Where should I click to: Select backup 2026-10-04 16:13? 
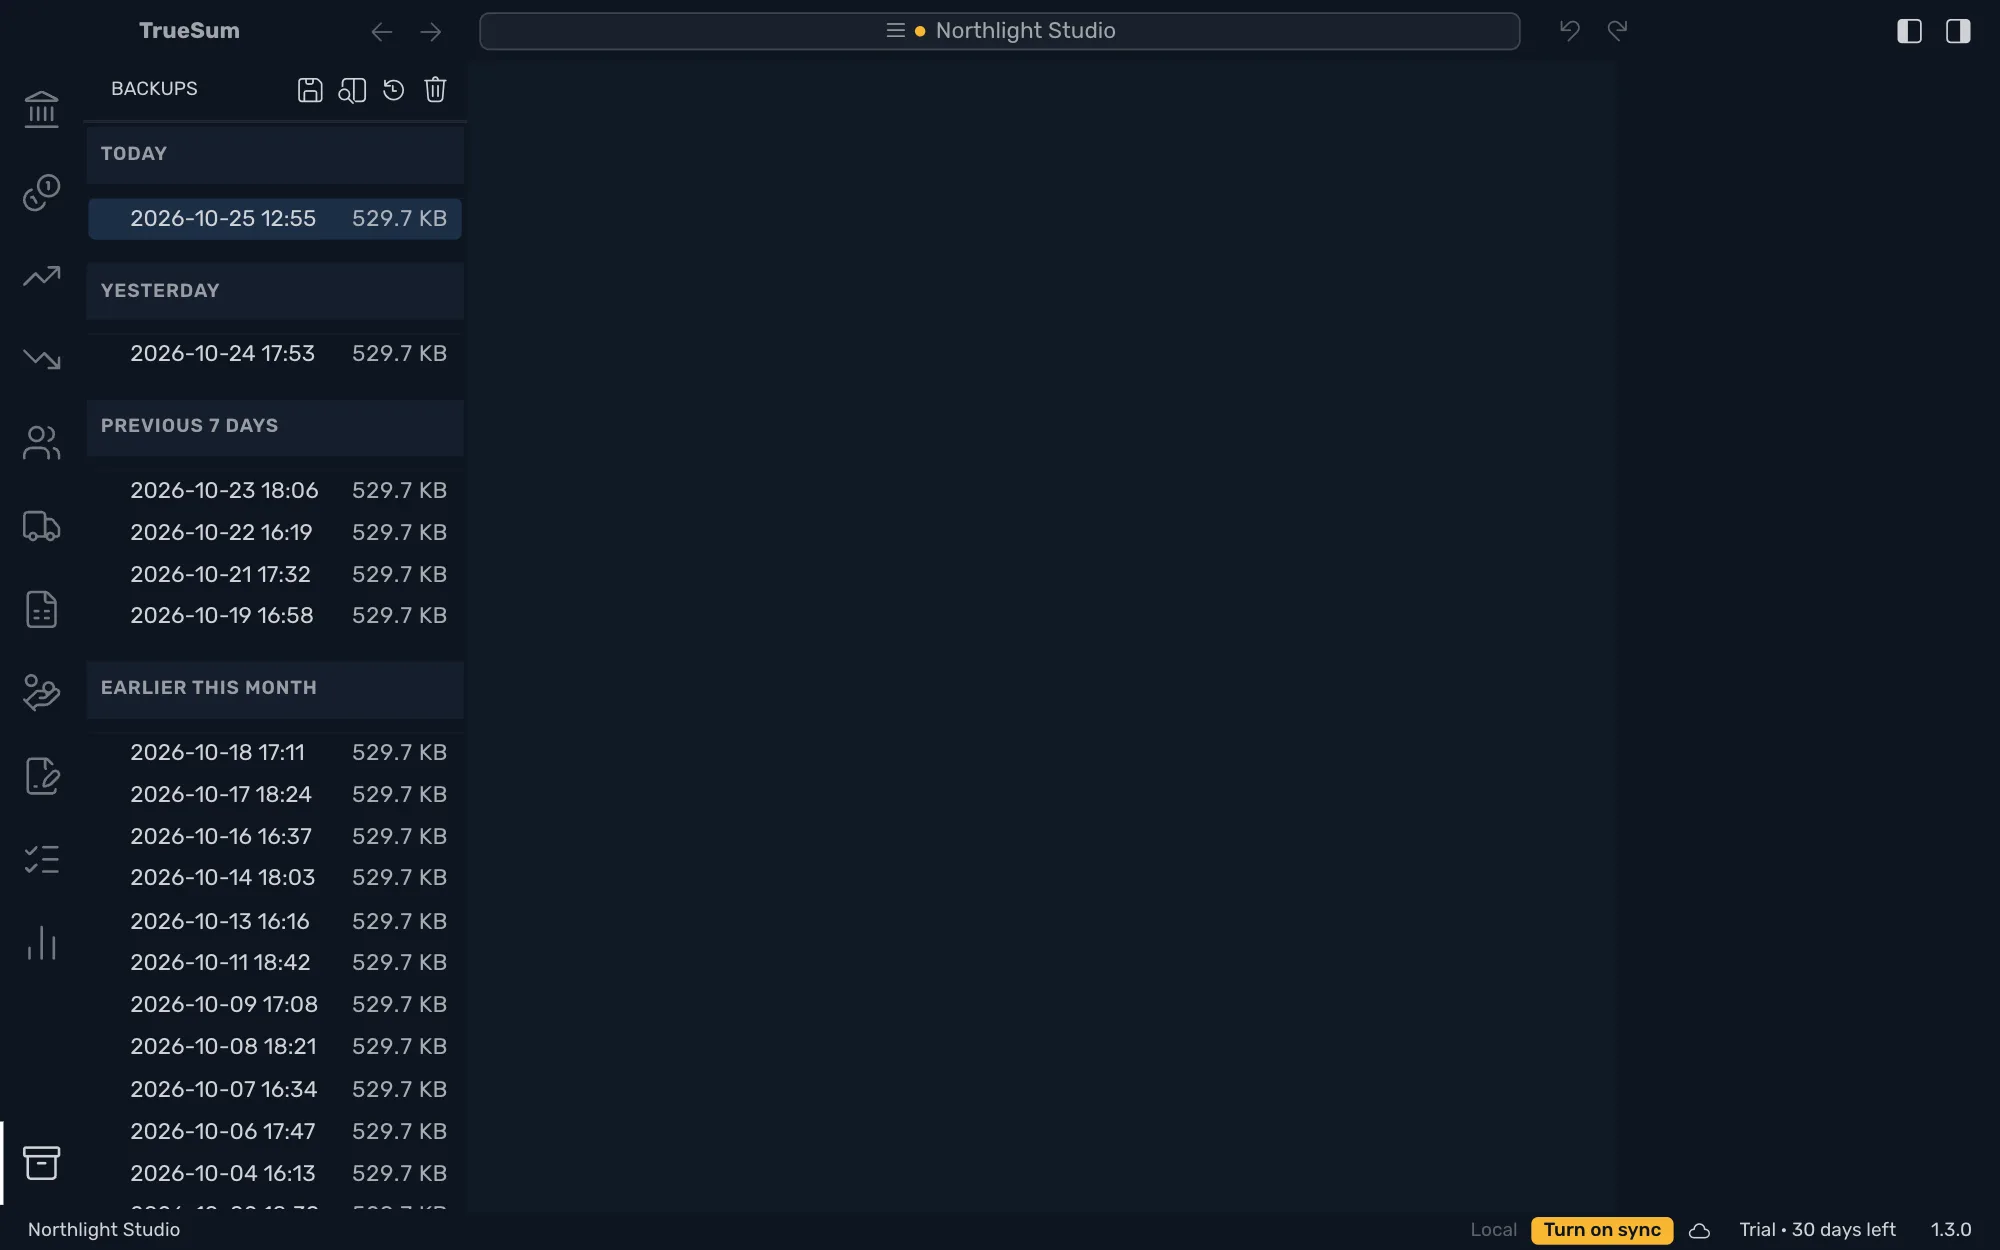tap(275, 1174)
